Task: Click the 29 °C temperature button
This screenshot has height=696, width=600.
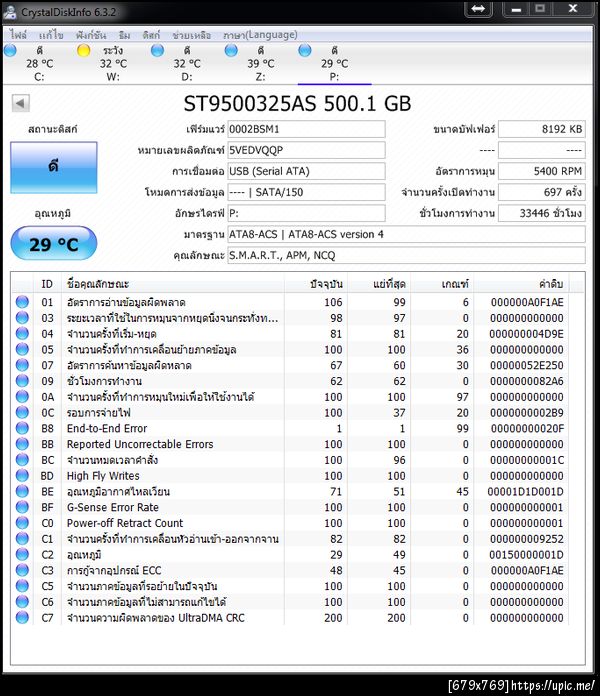Action: tap(54, 243)
